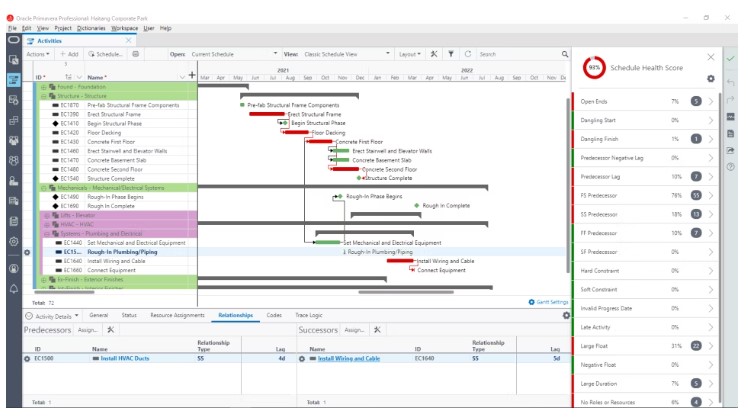This screenshot has height=420, width=748.
Task: Open the Open Ends health check
Action: (646, 101)
